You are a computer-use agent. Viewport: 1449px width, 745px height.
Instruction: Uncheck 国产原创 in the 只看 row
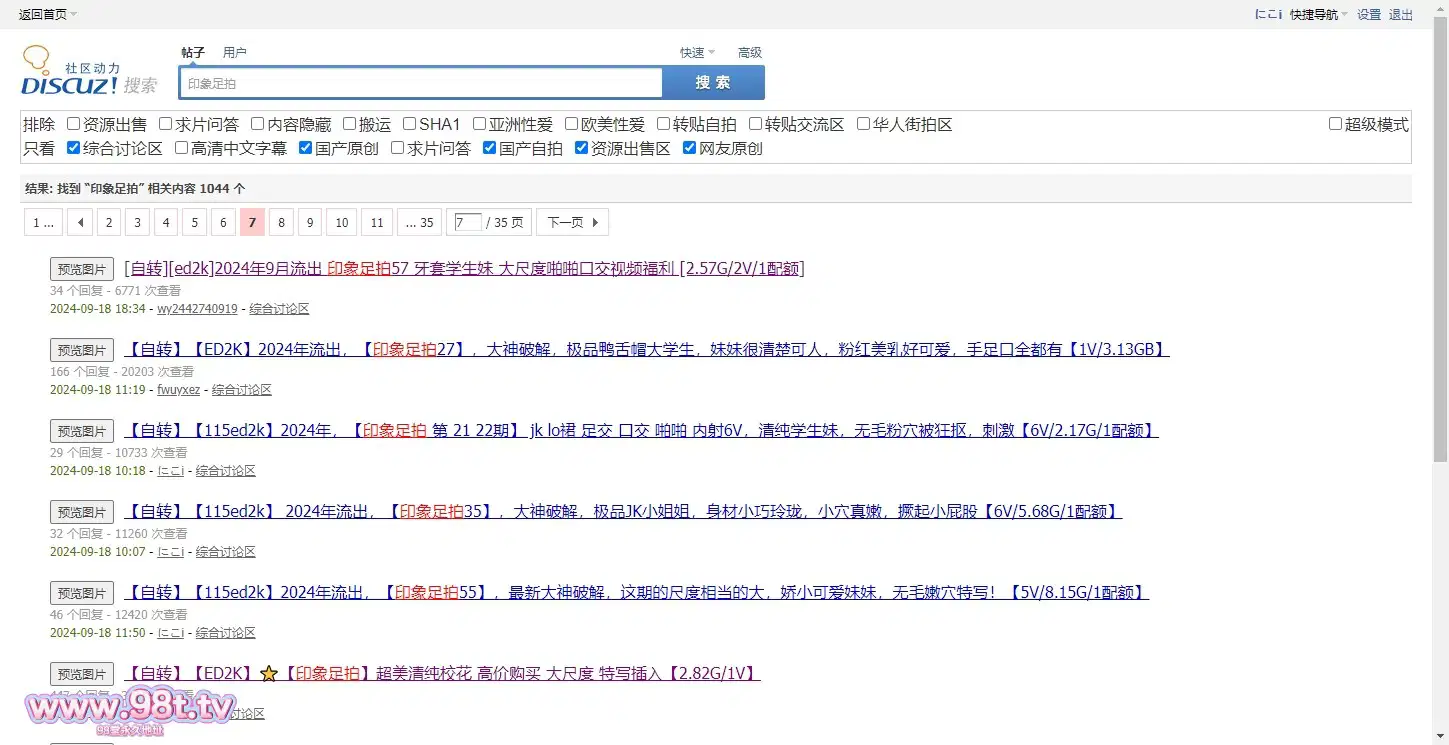[305, 148]
